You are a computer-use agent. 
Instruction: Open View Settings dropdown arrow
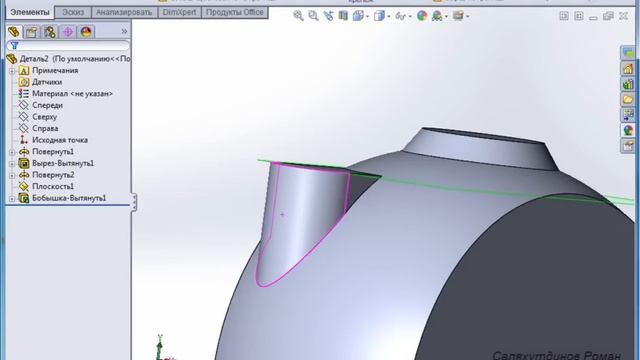coord(467,17)
